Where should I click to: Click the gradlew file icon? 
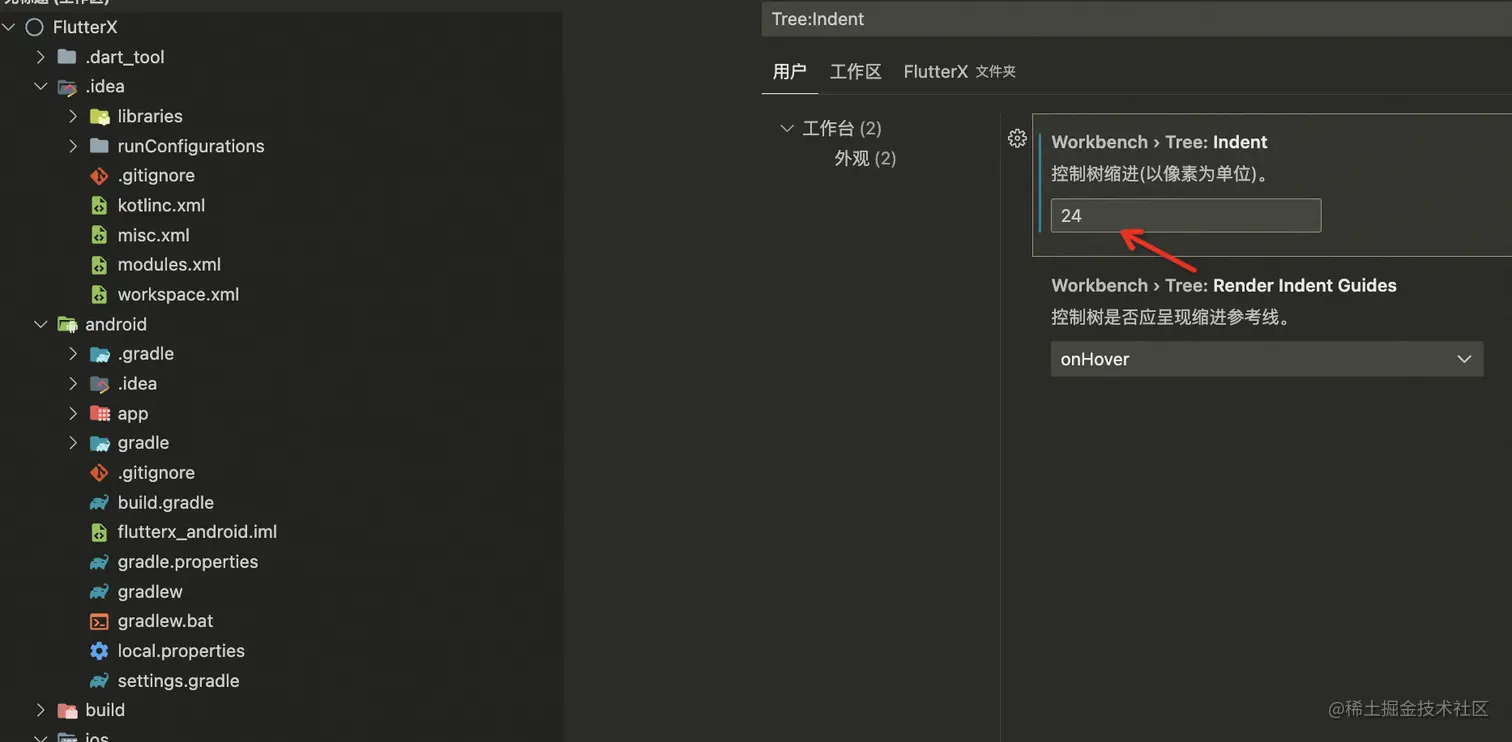tap(99, 592)
